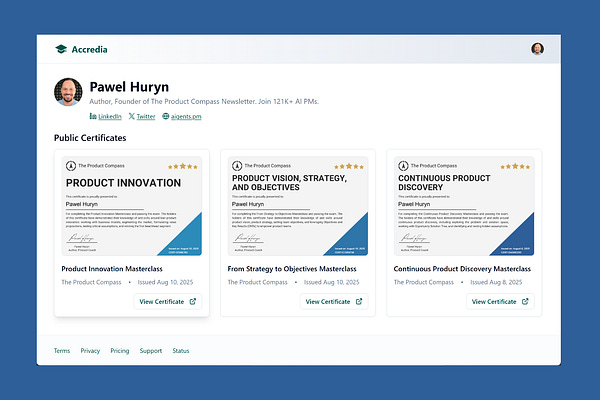Click the five stars on the Product Vision certificate

(x=349, y=167)
